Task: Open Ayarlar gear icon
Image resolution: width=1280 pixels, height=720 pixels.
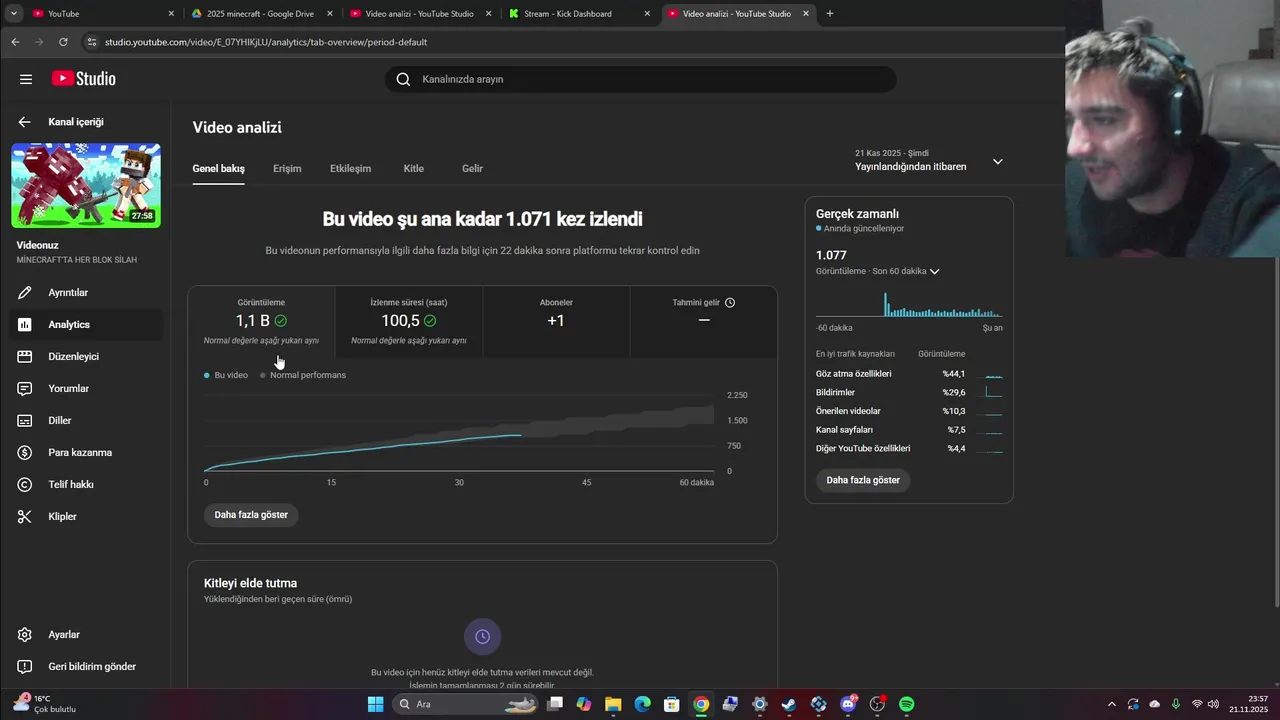Action: point(25,635)
